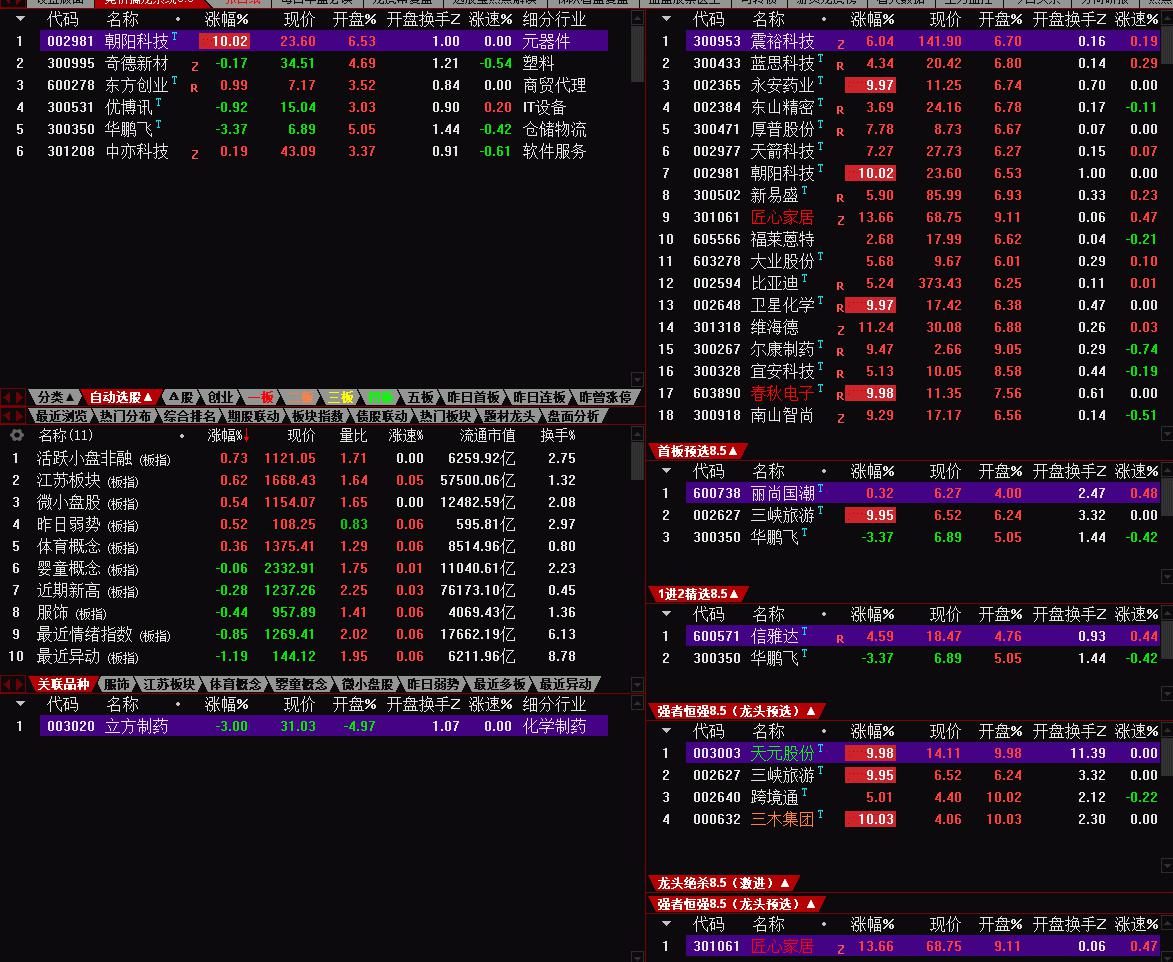The image size is (1173, 962).
Task: Switch to the 三板 tab
Action: coord(340,397)
